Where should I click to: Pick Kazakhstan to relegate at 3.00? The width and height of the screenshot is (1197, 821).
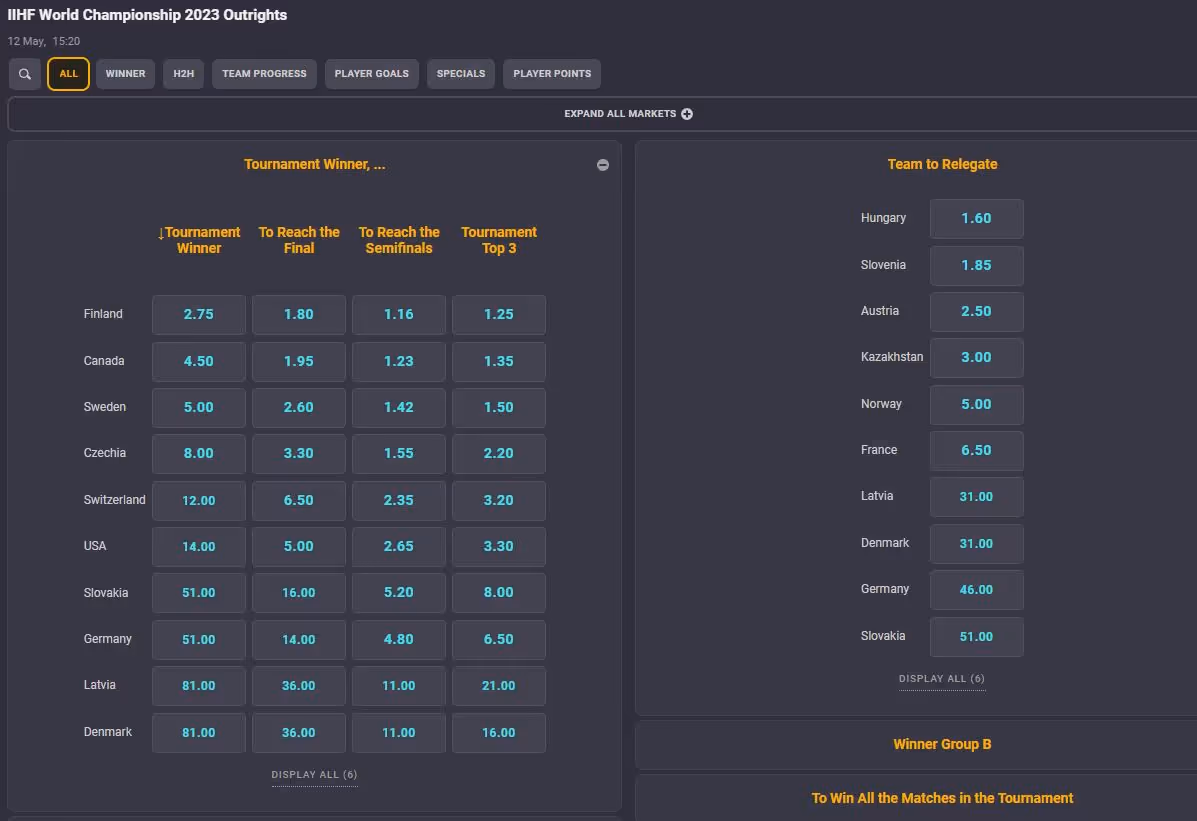[x=976, y=357]
